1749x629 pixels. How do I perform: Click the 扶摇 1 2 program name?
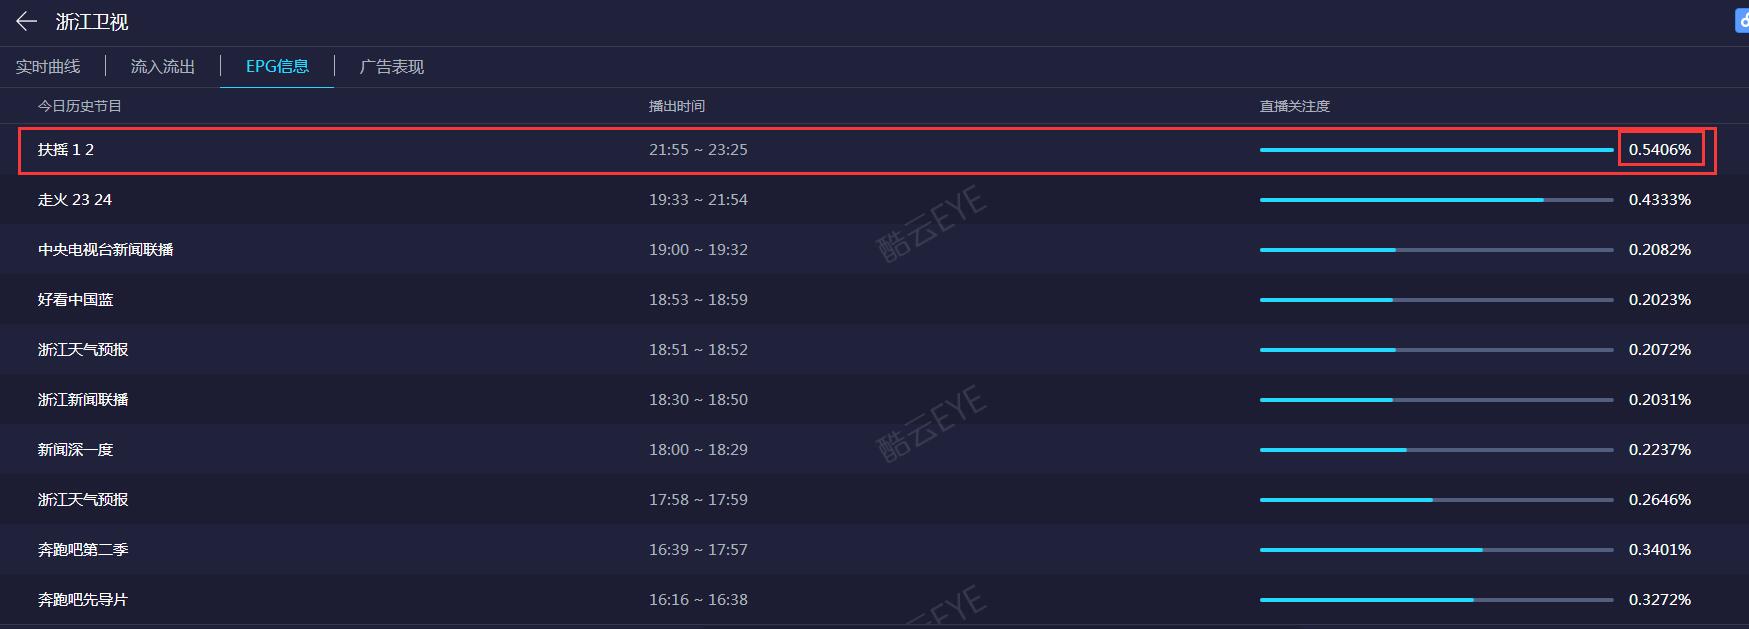66,150
